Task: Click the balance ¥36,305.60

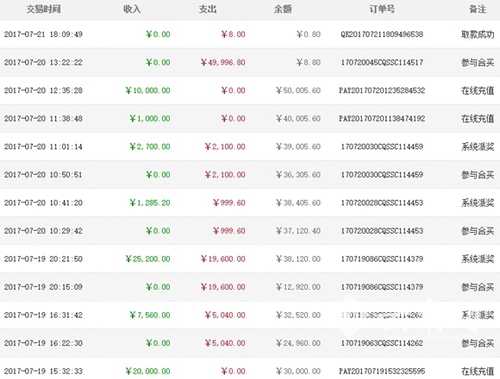Action: 298,175
